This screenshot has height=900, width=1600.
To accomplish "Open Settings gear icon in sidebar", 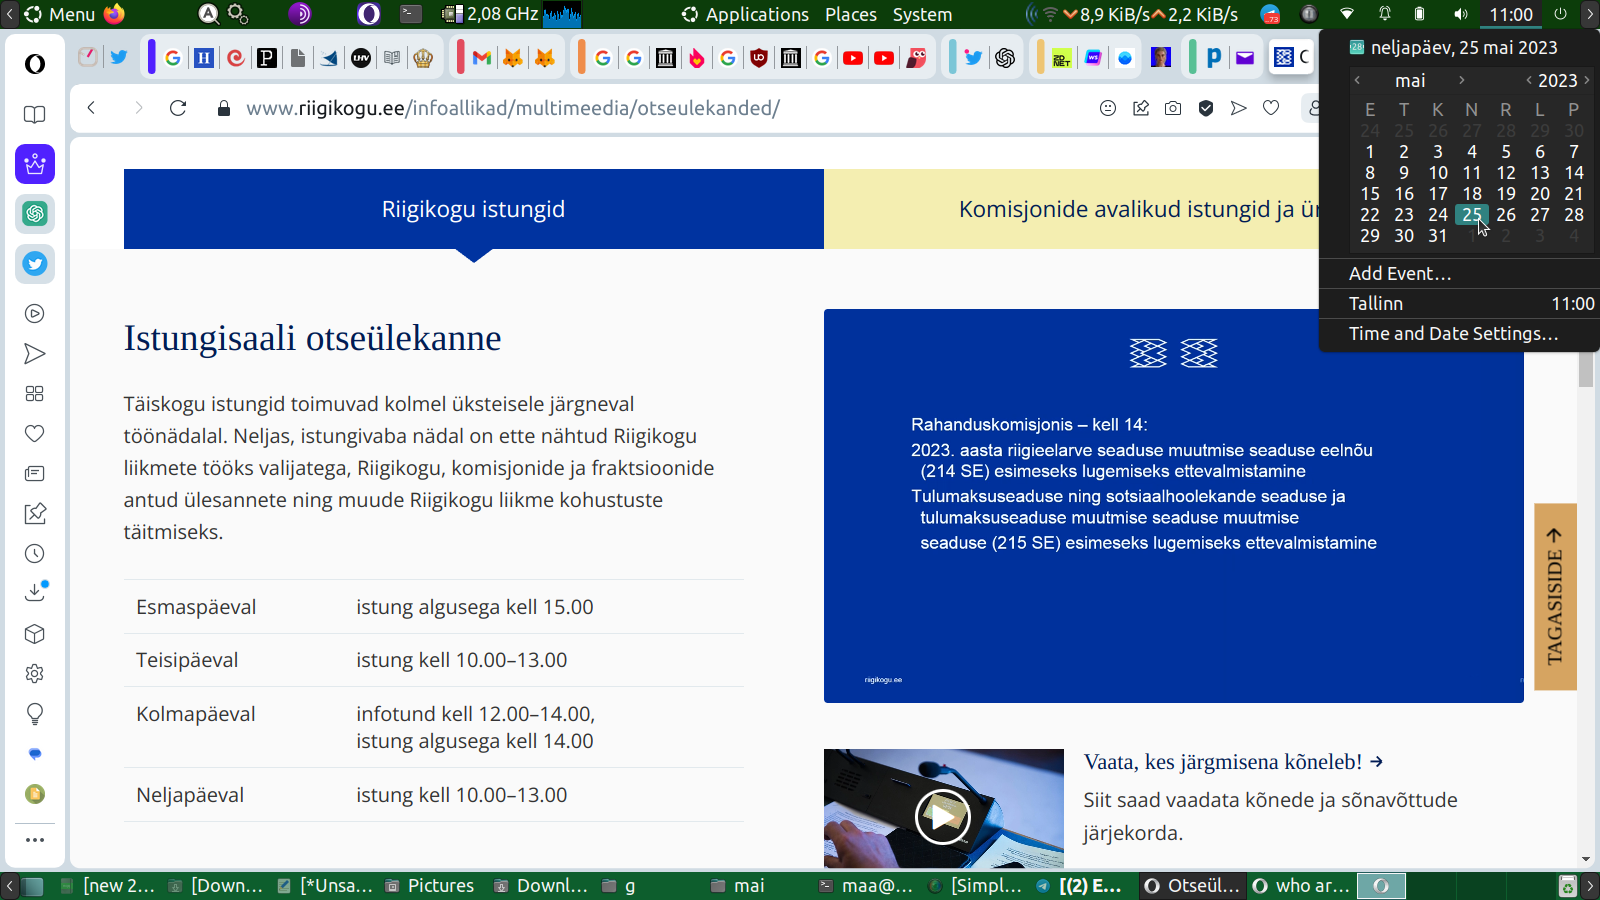I will point(35,674).
